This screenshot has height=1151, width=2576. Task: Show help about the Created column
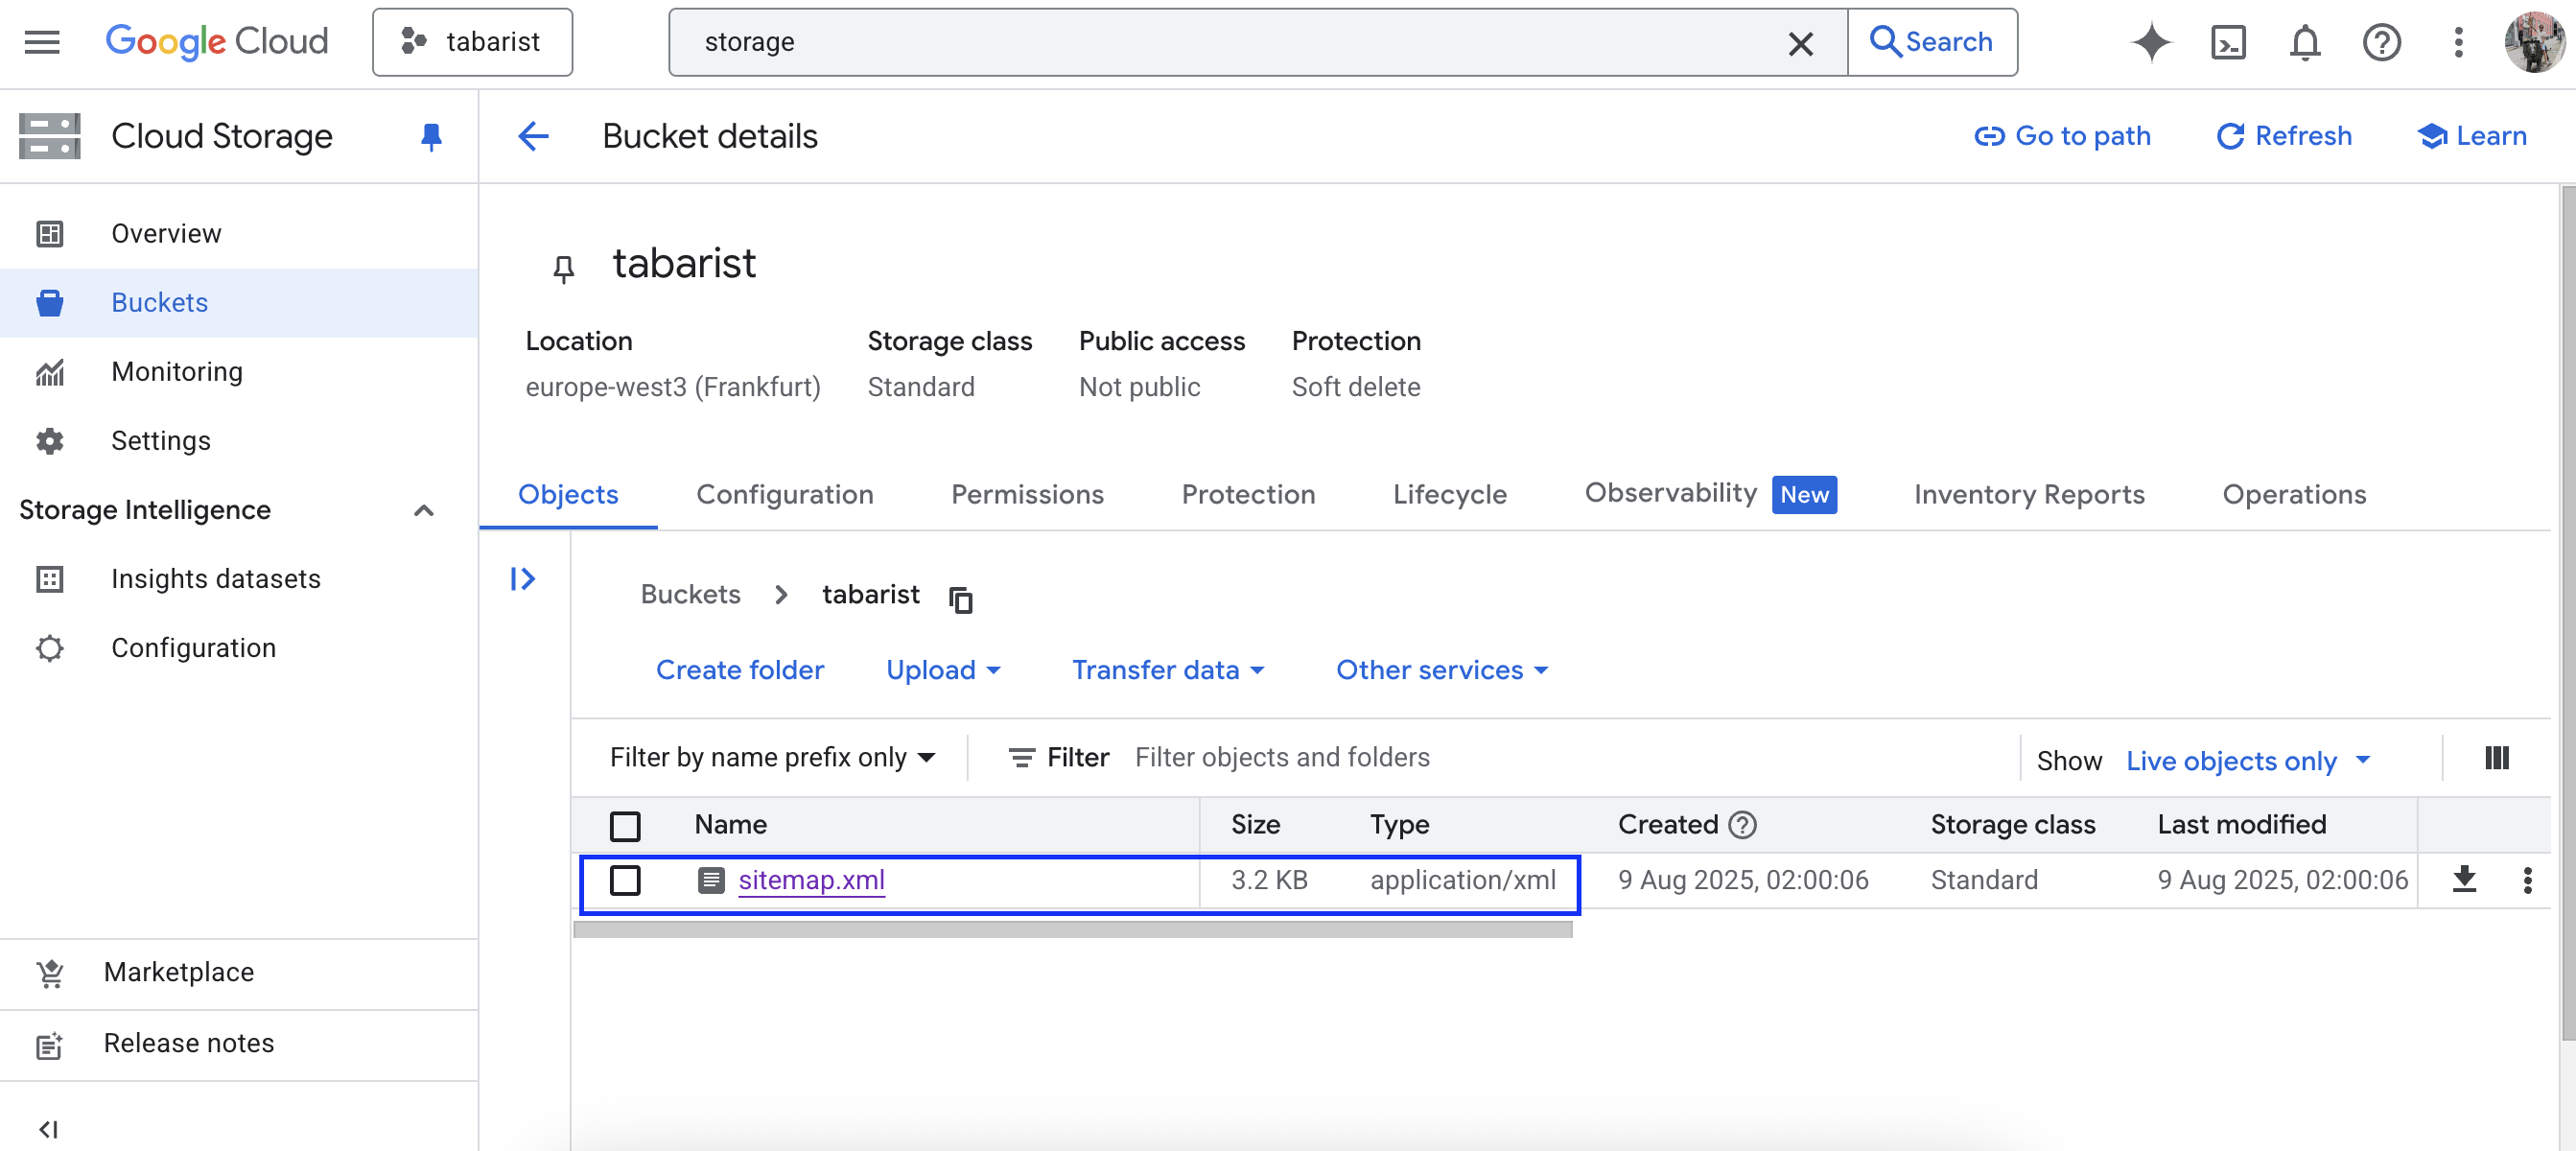1742,825
